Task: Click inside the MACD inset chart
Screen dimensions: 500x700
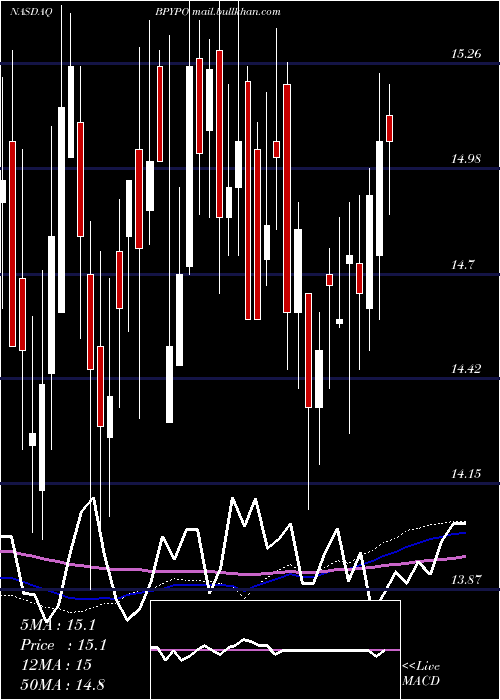Action: click(x=275, y=650)
